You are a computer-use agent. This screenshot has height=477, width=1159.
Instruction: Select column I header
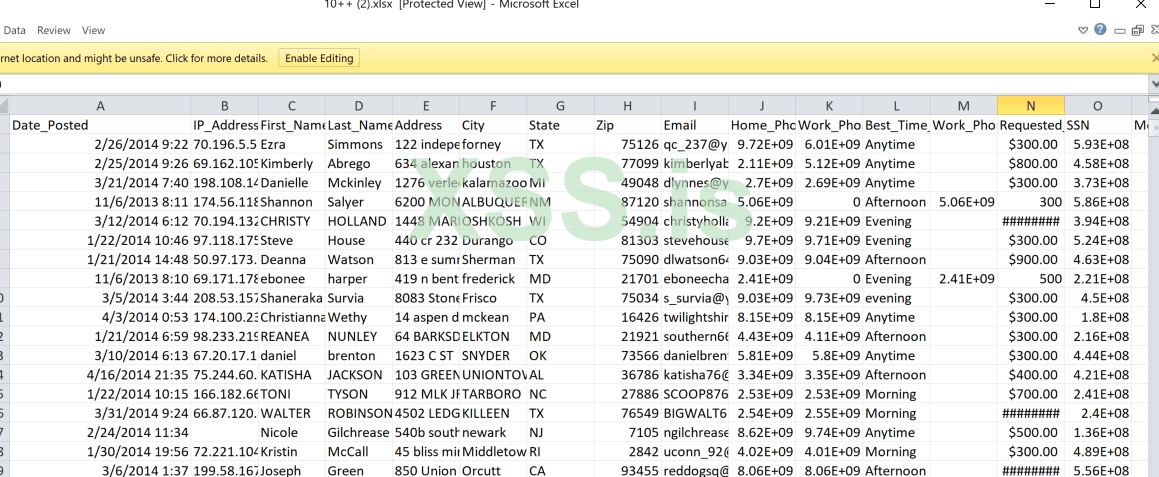tap(695, 106)
